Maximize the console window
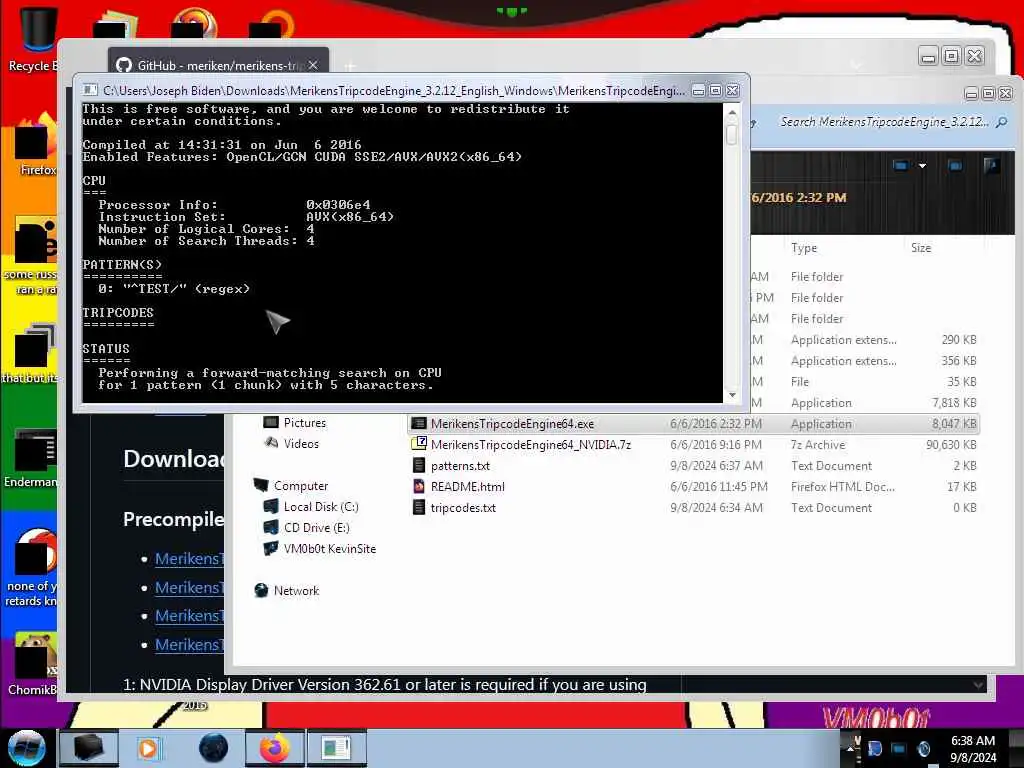 click(x=716, y=91)
